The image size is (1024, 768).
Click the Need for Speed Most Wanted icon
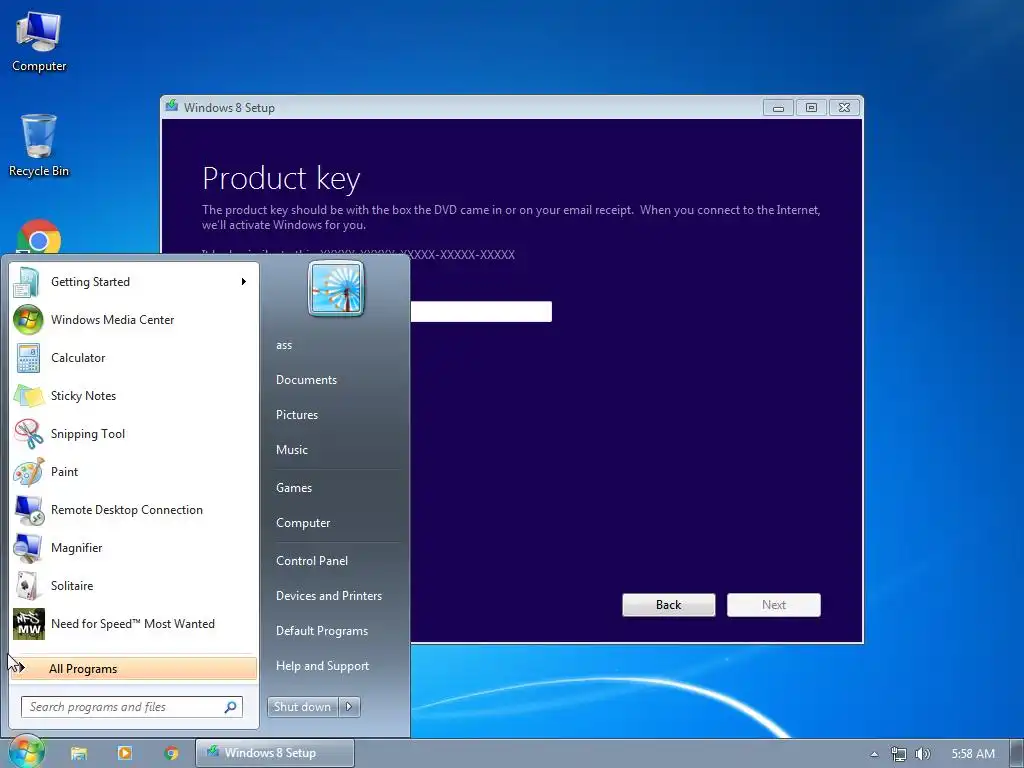pyautogui.click(x=29, y=624)
